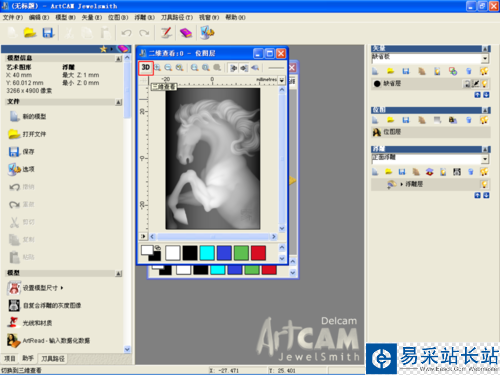Click the delete bin icon in 矢量 panel
The image size is (500, 375).
coord(469,71)
